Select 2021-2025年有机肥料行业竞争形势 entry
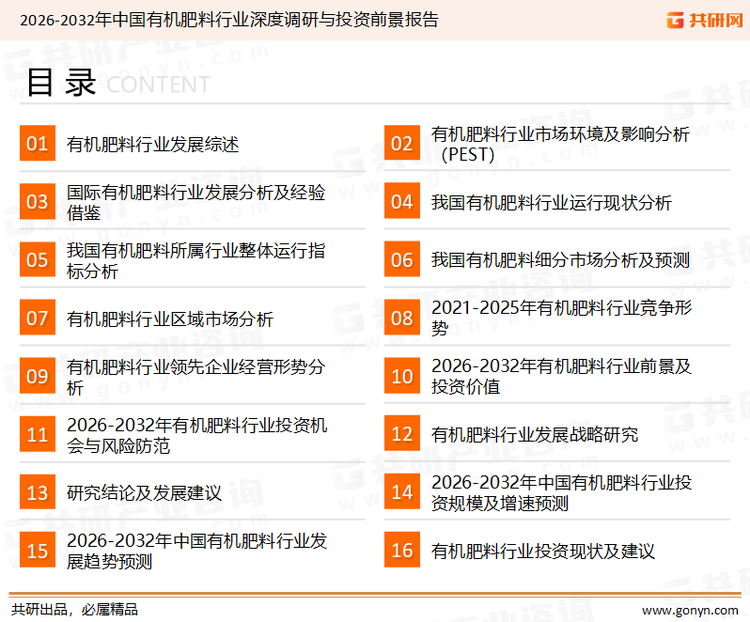The height and width of the screenshot is (622, 750). 562,318
